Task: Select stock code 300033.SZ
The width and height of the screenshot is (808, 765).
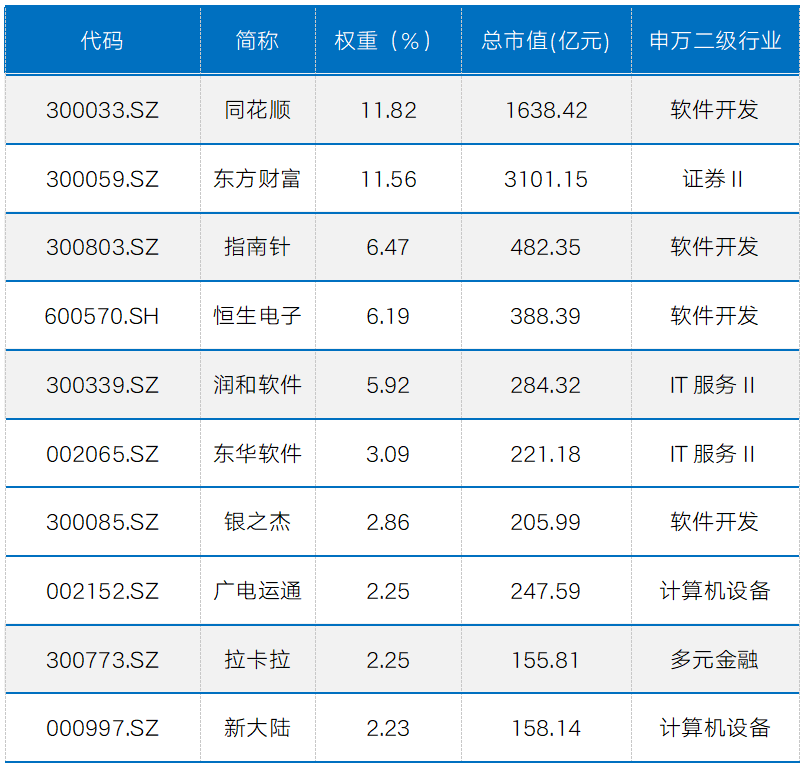Action: point(103,110)
